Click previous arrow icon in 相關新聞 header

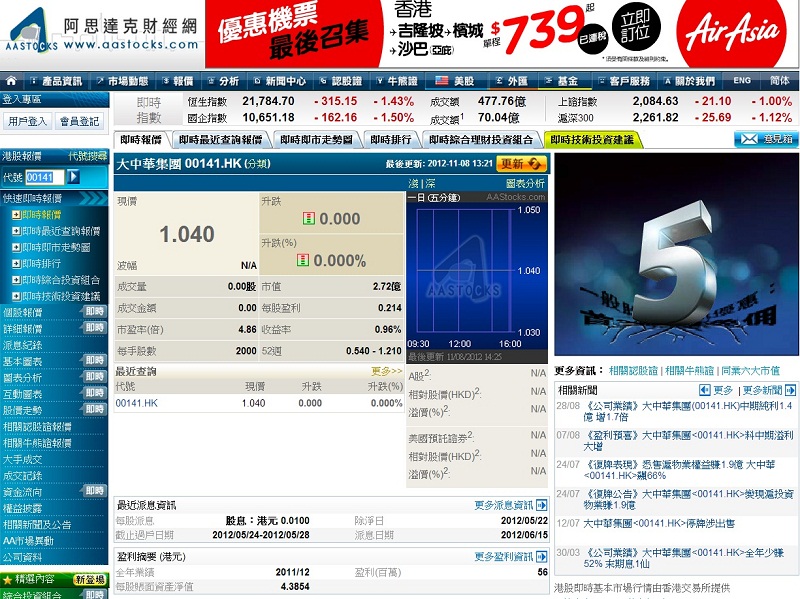point(705,390)
